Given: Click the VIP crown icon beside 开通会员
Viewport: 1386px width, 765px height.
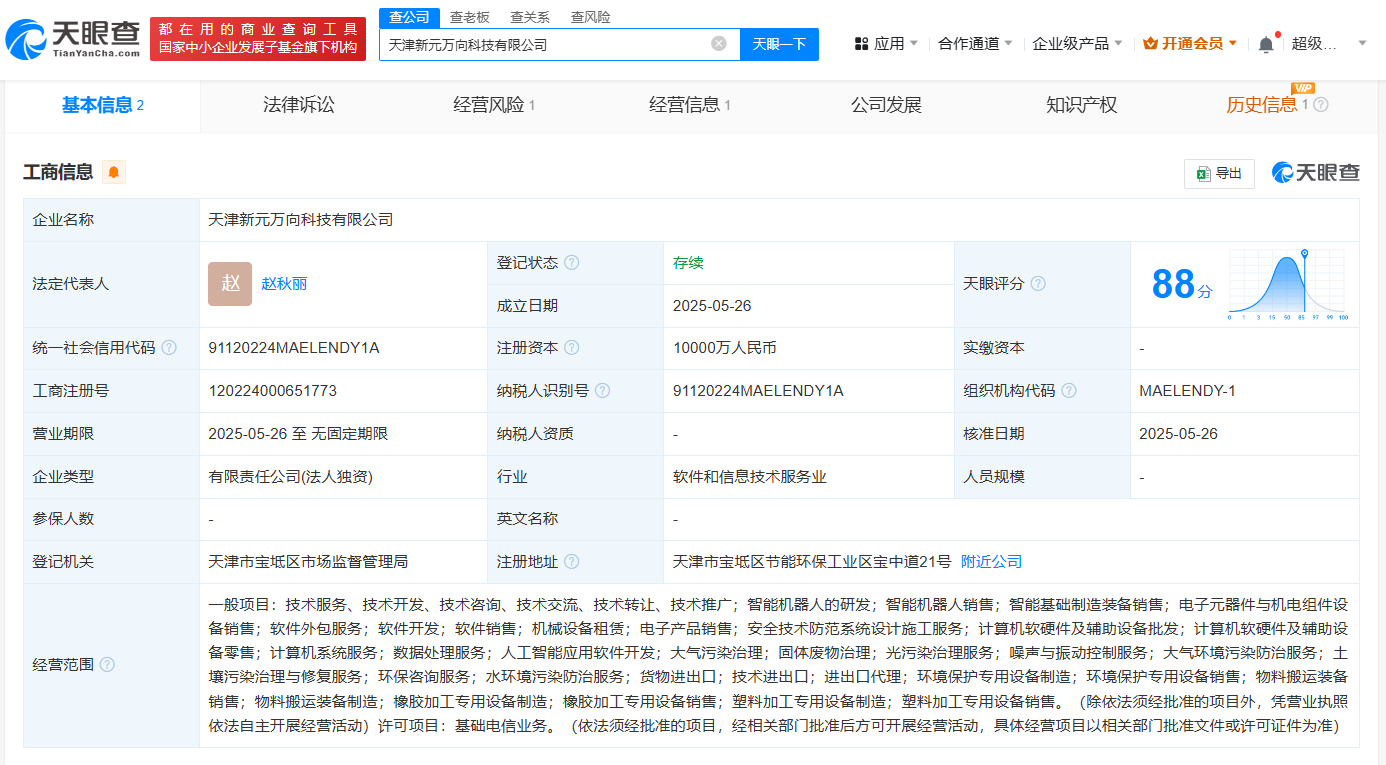Looking at the screenshot, I should [x=1150, y=44].
